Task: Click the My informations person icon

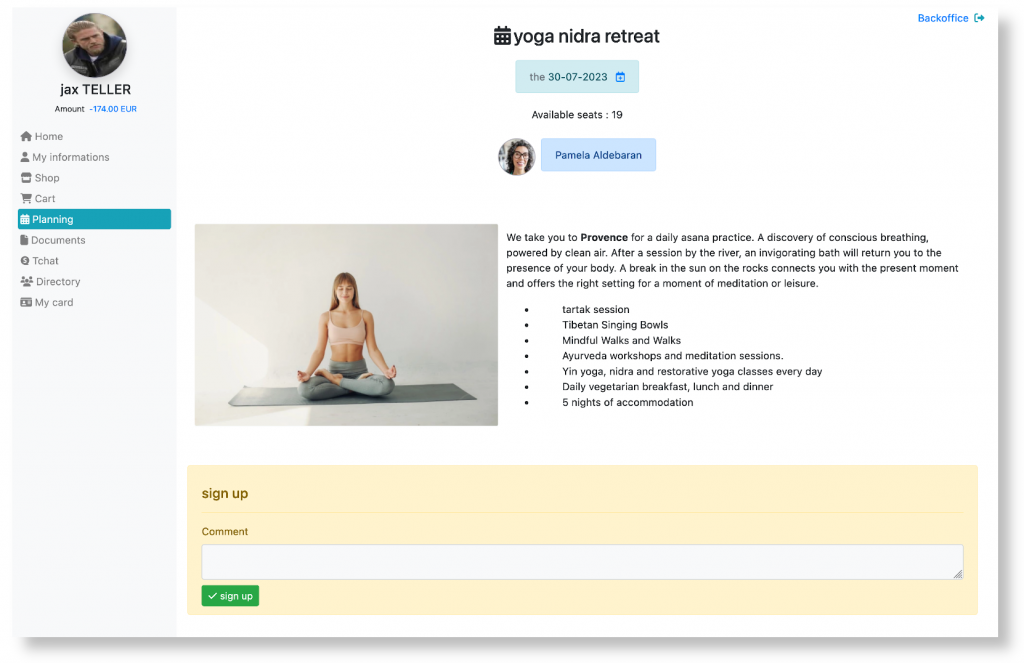Action: pos(25,157)
